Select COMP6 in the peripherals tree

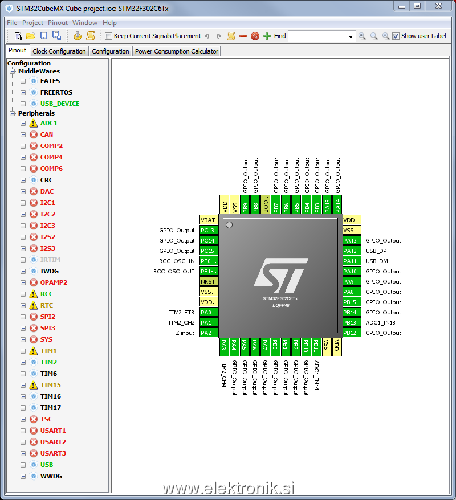(x=51, y=168)
